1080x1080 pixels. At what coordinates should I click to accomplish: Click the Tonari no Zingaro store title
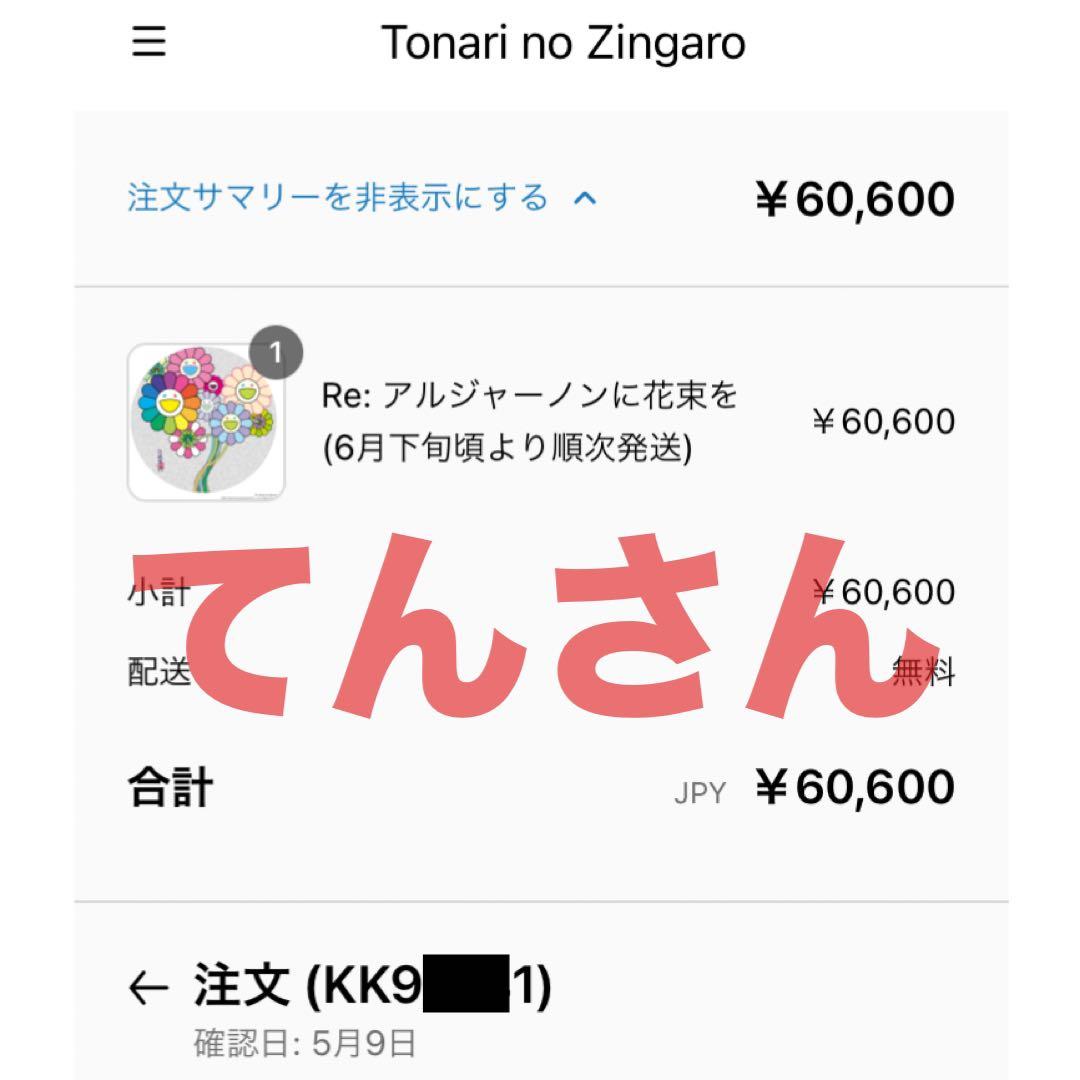click(x=563, y=44)
